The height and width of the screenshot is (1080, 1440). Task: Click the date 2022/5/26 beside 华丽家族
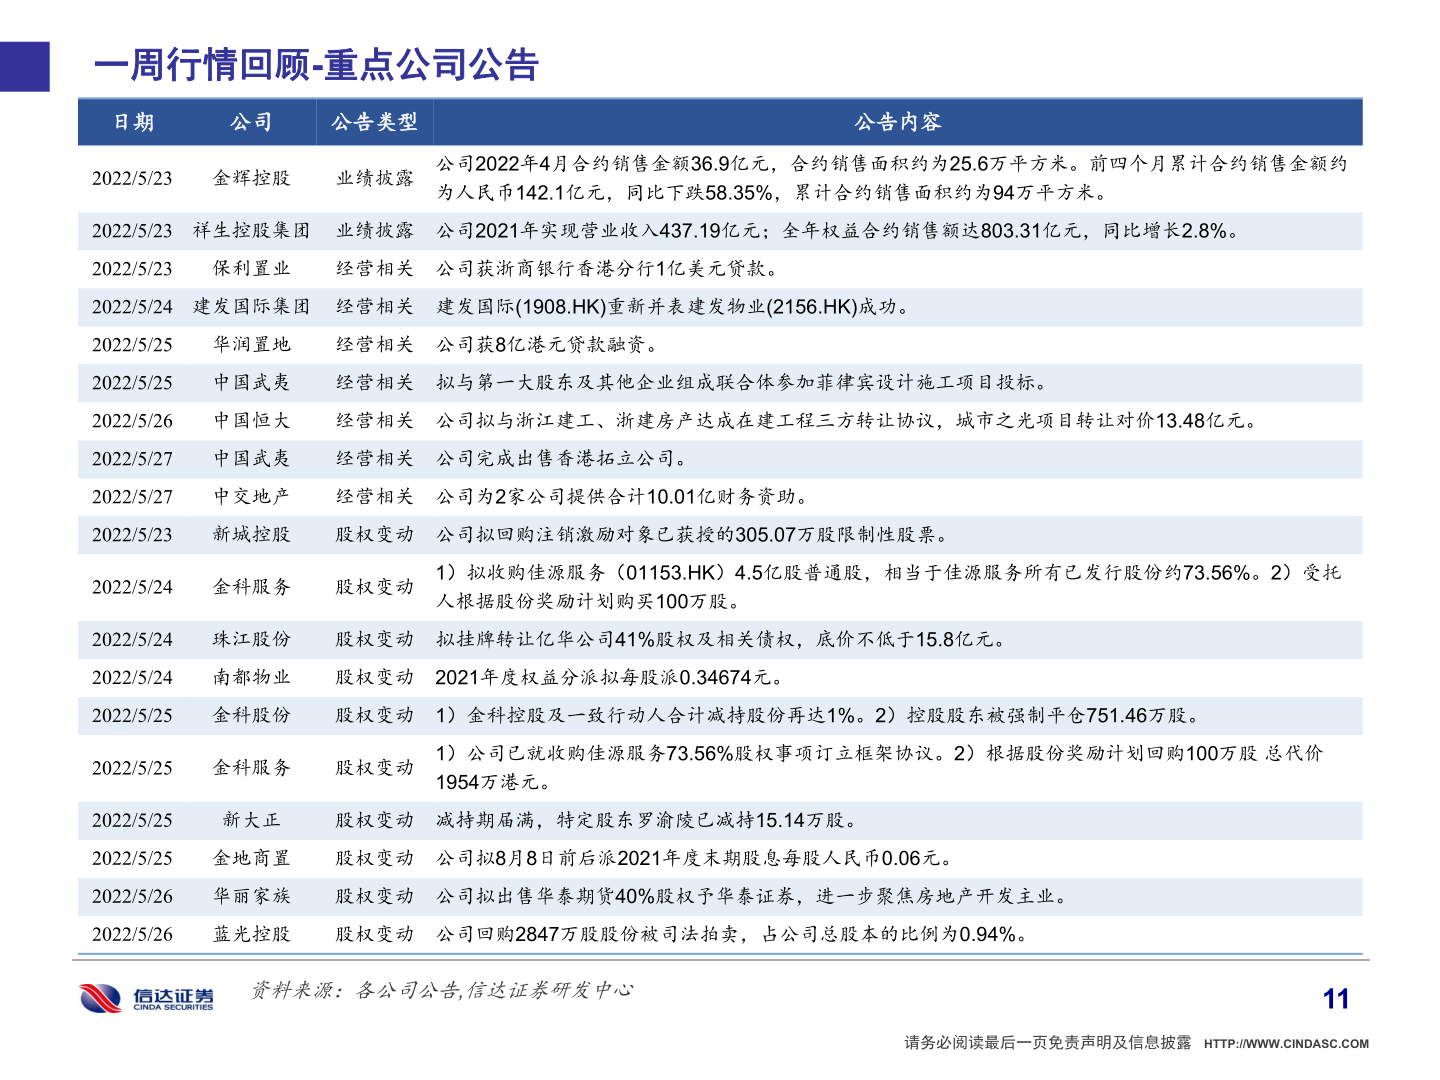click(x=132, y=898)
